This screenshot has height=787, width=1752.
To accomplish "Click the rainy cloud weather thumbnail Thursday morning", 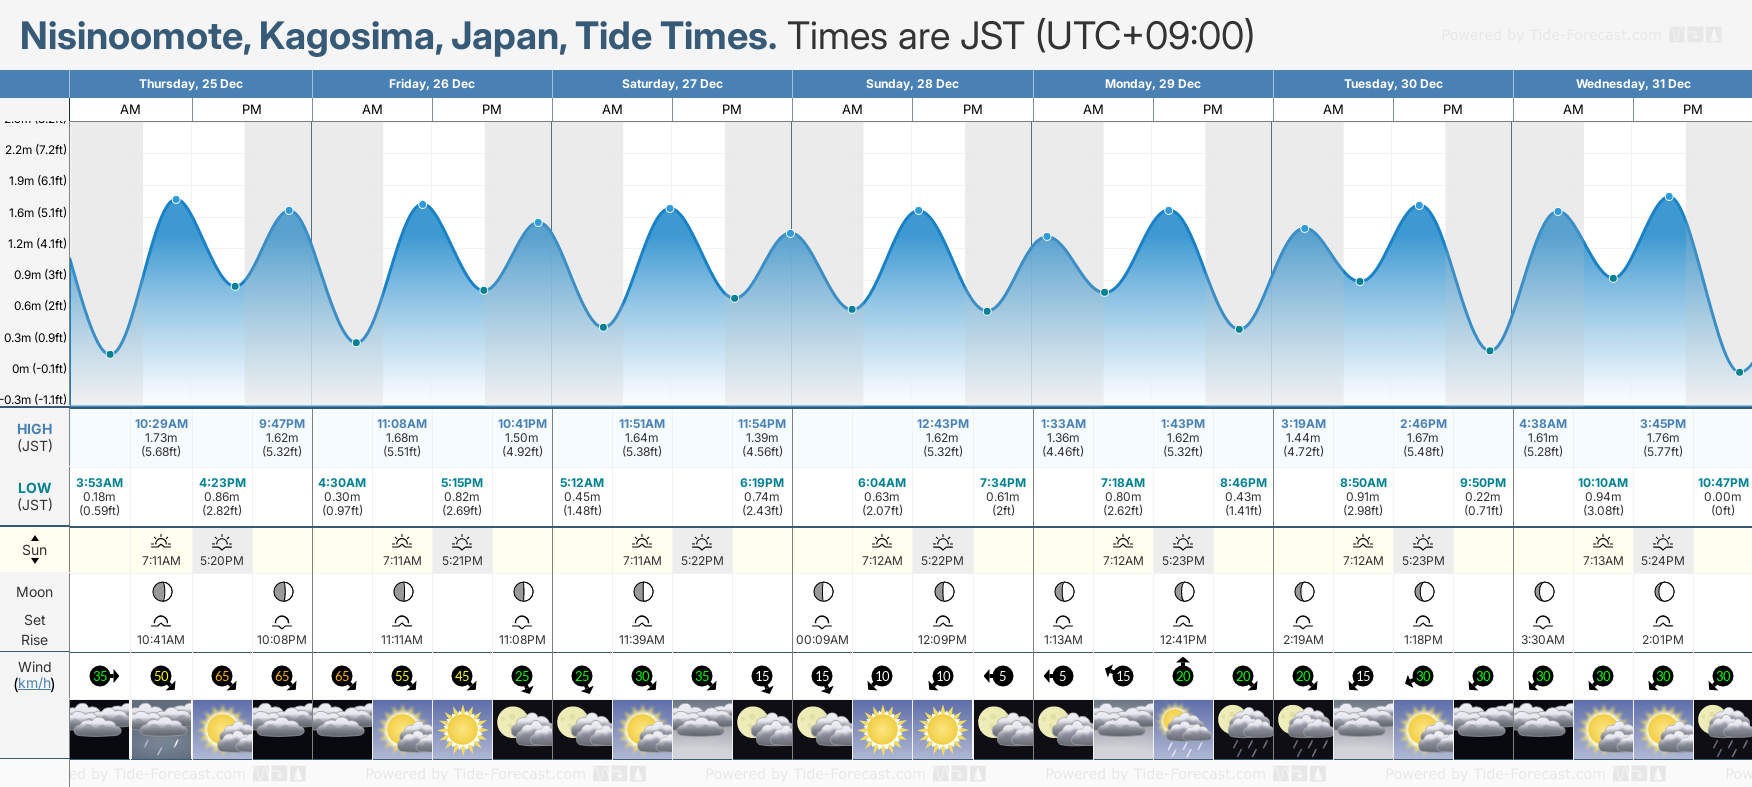I will [x=161, y=730].
